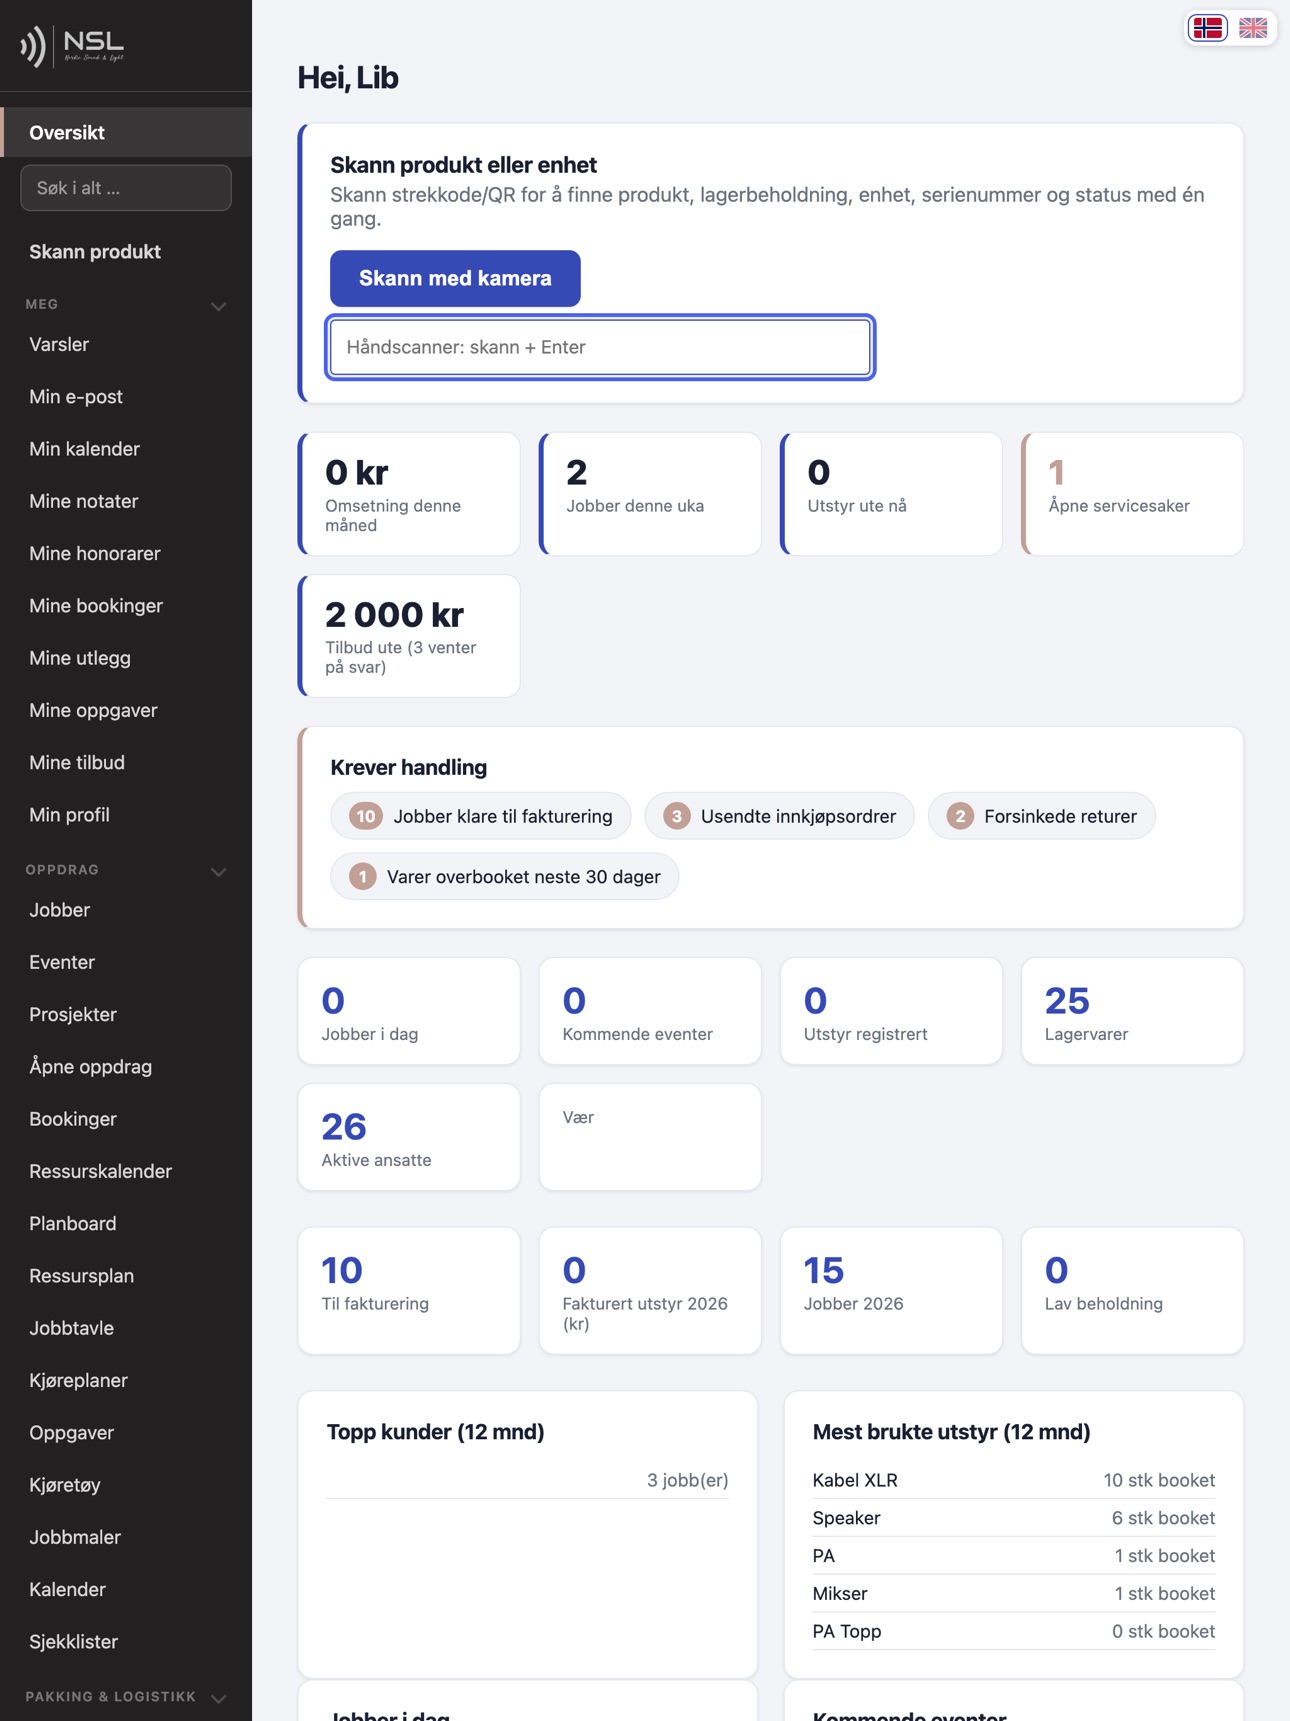Open Varer overbooket neste 30 dager chip
This screenshot has height=1721, width=1290.
coord(505,876)
